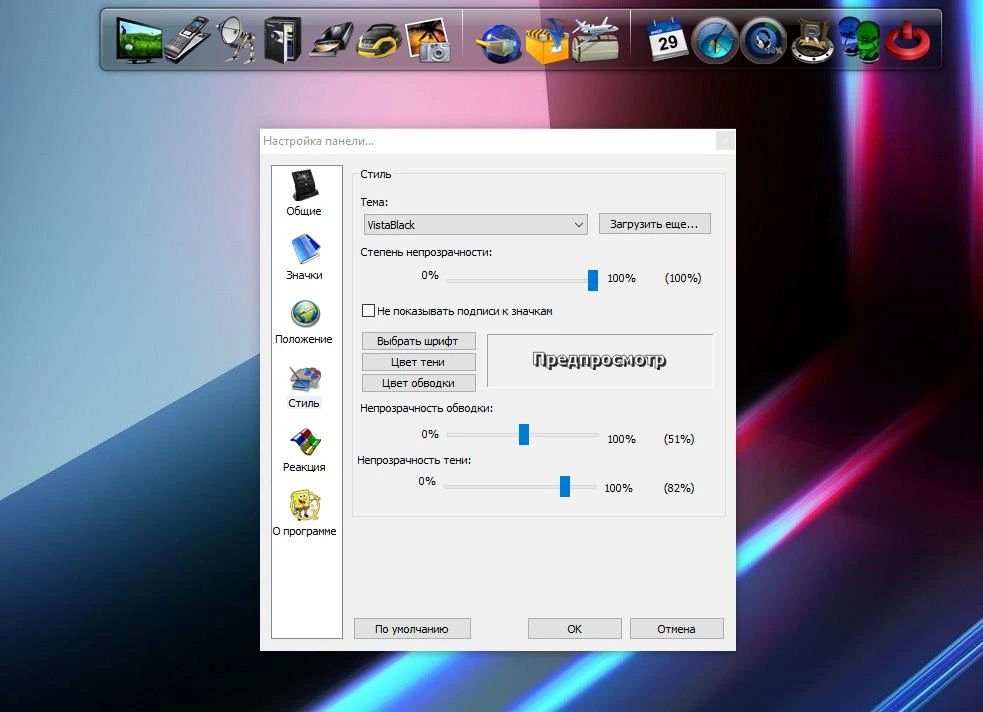The height and width of the screenshot is (712, 983).
Task: Click the Выбрать шрифт button
Action: 419,341
